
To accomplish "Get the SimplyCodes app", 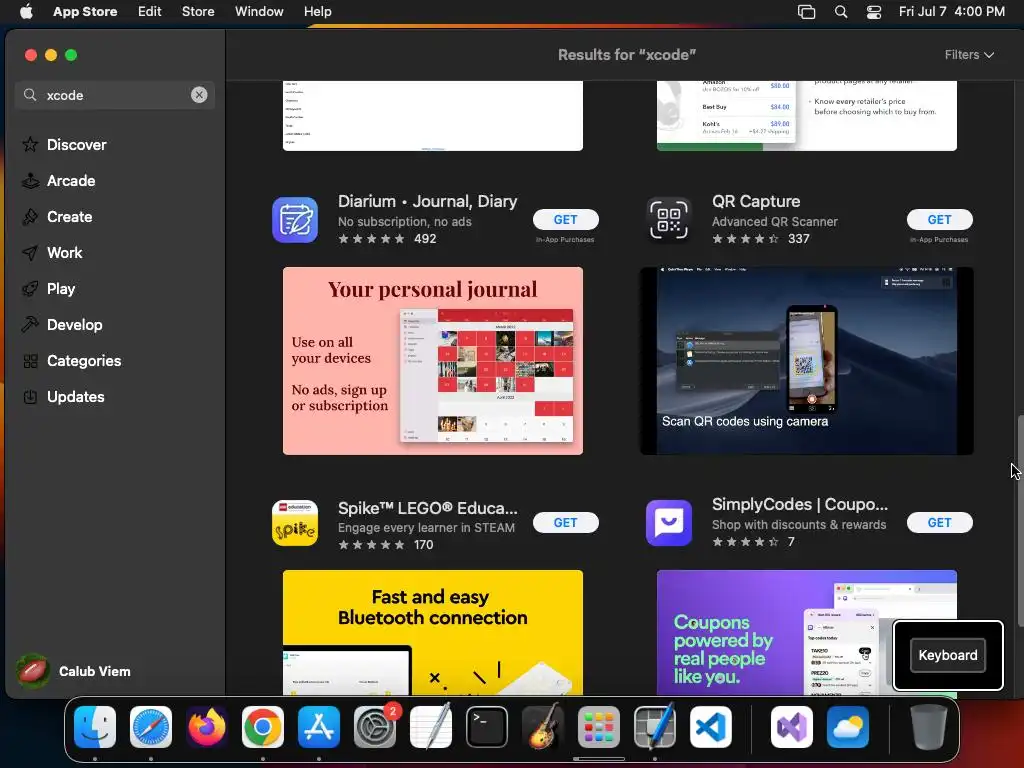I will pos(939,522).
